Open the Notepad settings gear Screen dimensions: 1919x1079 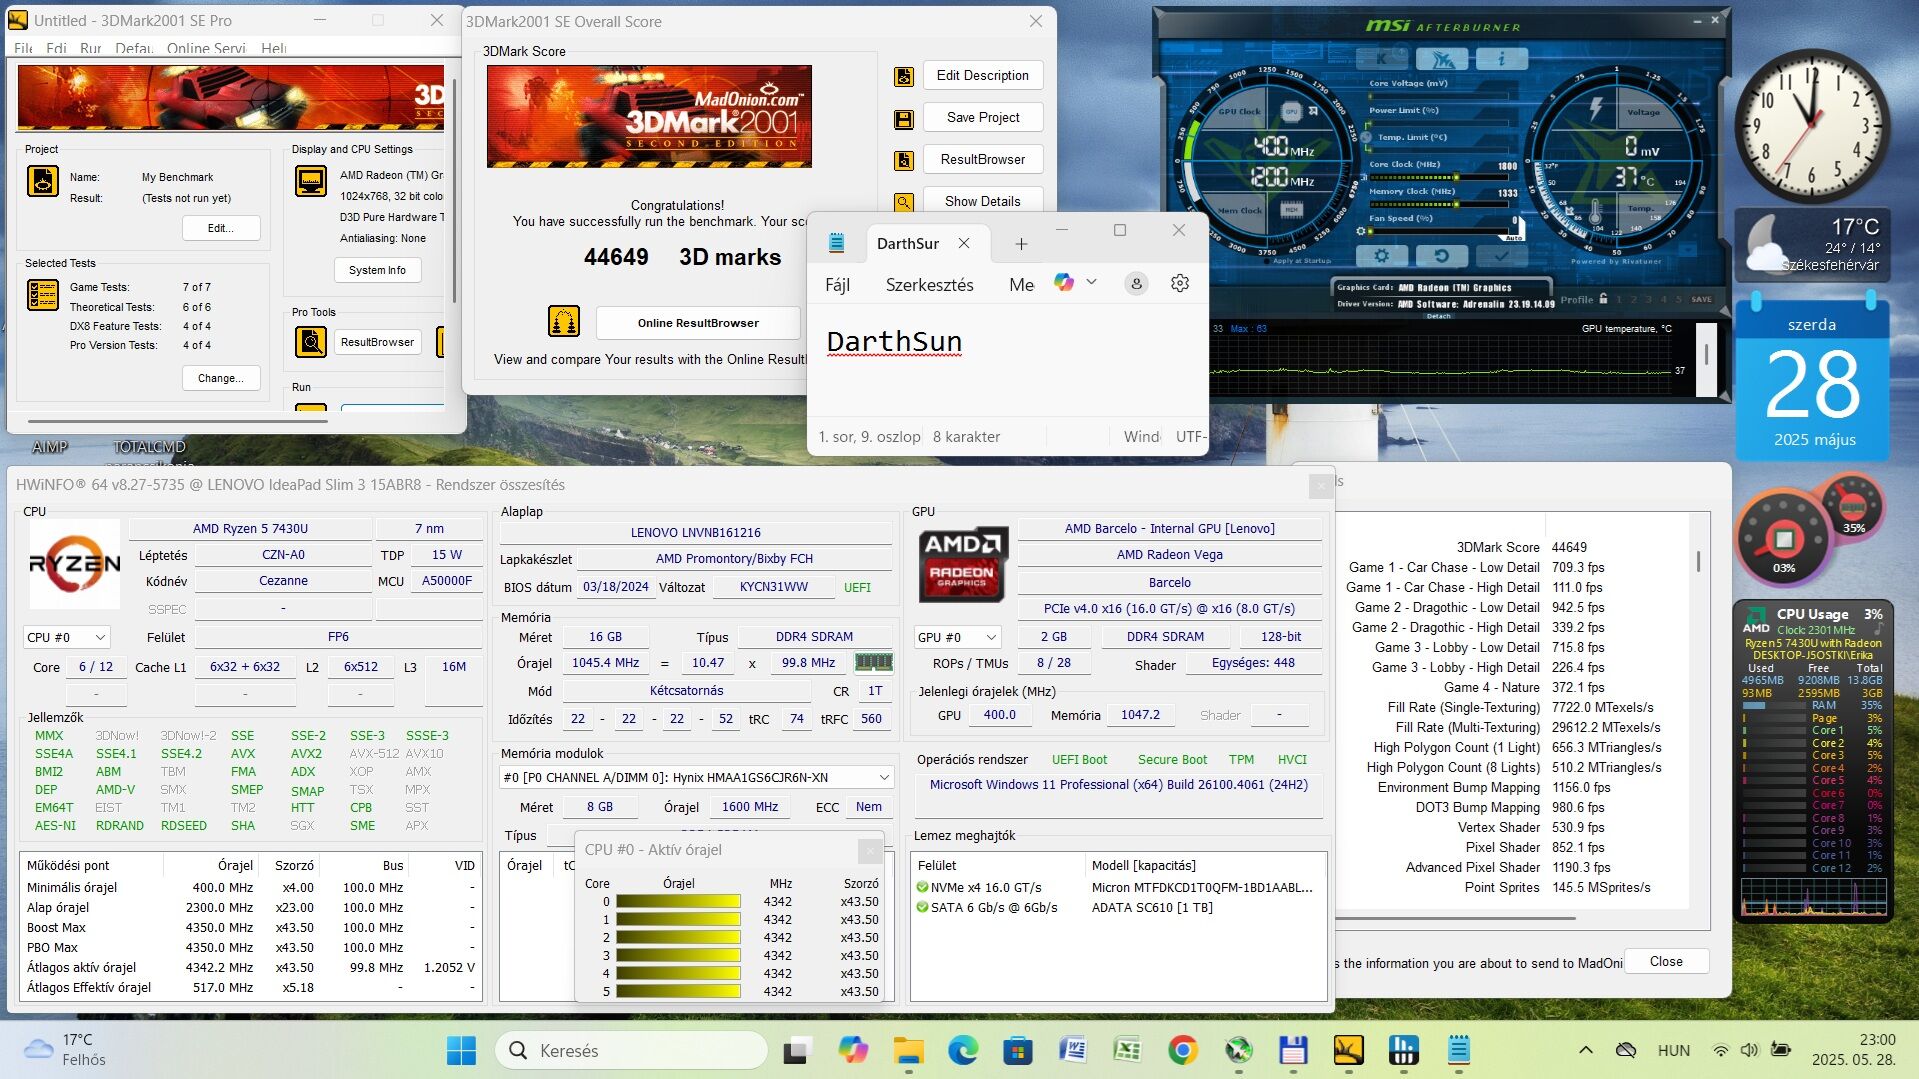point(1180,284)
